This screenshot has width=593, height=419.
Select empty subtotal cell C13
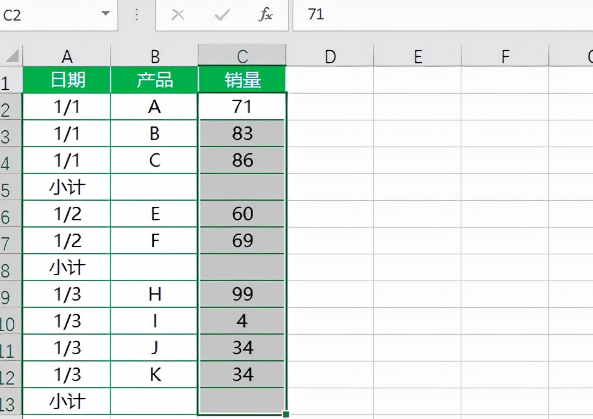[242, 402]
